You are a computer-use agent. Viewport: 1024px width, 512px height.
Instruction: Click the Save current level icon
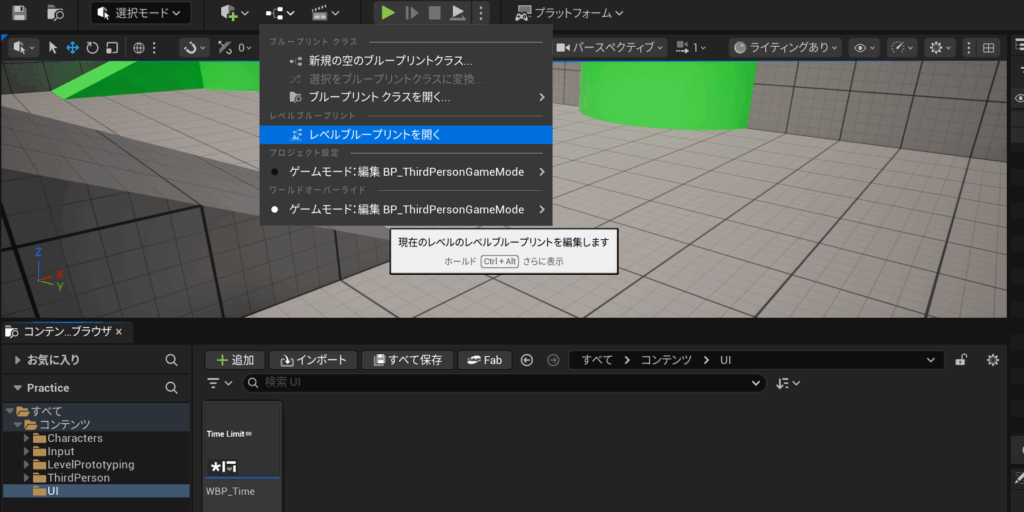[x=19, y=13]
